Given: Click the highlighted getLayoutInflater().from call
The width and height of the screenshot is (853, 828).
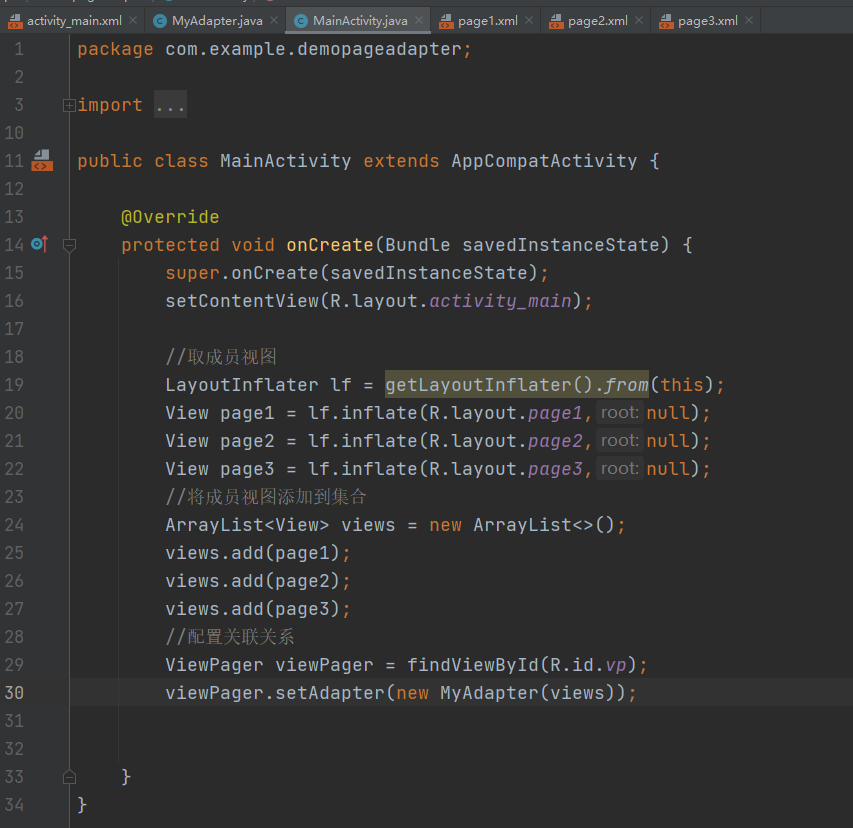Looking at the screenshot, I should (x=517, y=385).
